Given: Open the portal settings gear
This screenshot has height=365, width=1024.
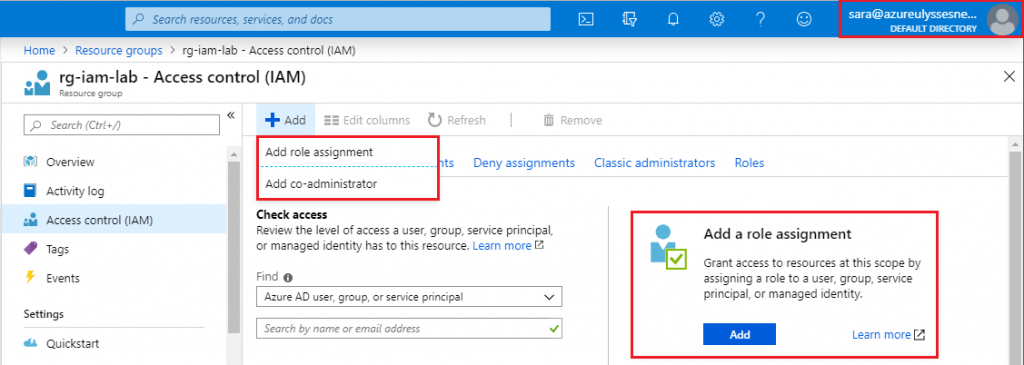Looking at the screenshot, I should click(x=717, y=20).
